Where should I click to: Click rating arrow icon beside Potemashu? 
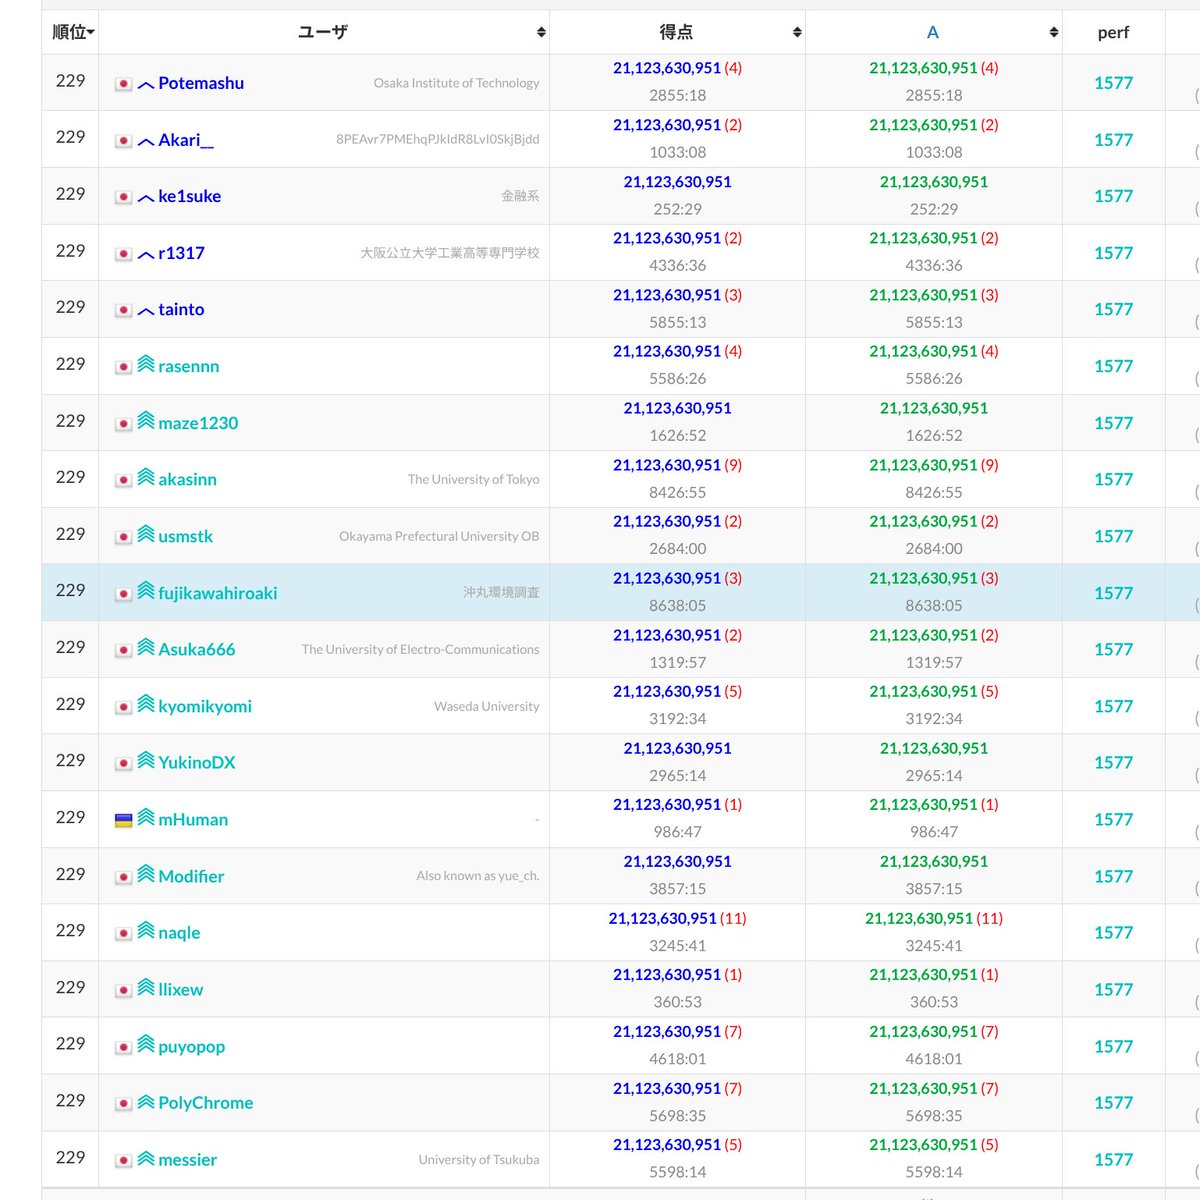(x=146, y=85)
